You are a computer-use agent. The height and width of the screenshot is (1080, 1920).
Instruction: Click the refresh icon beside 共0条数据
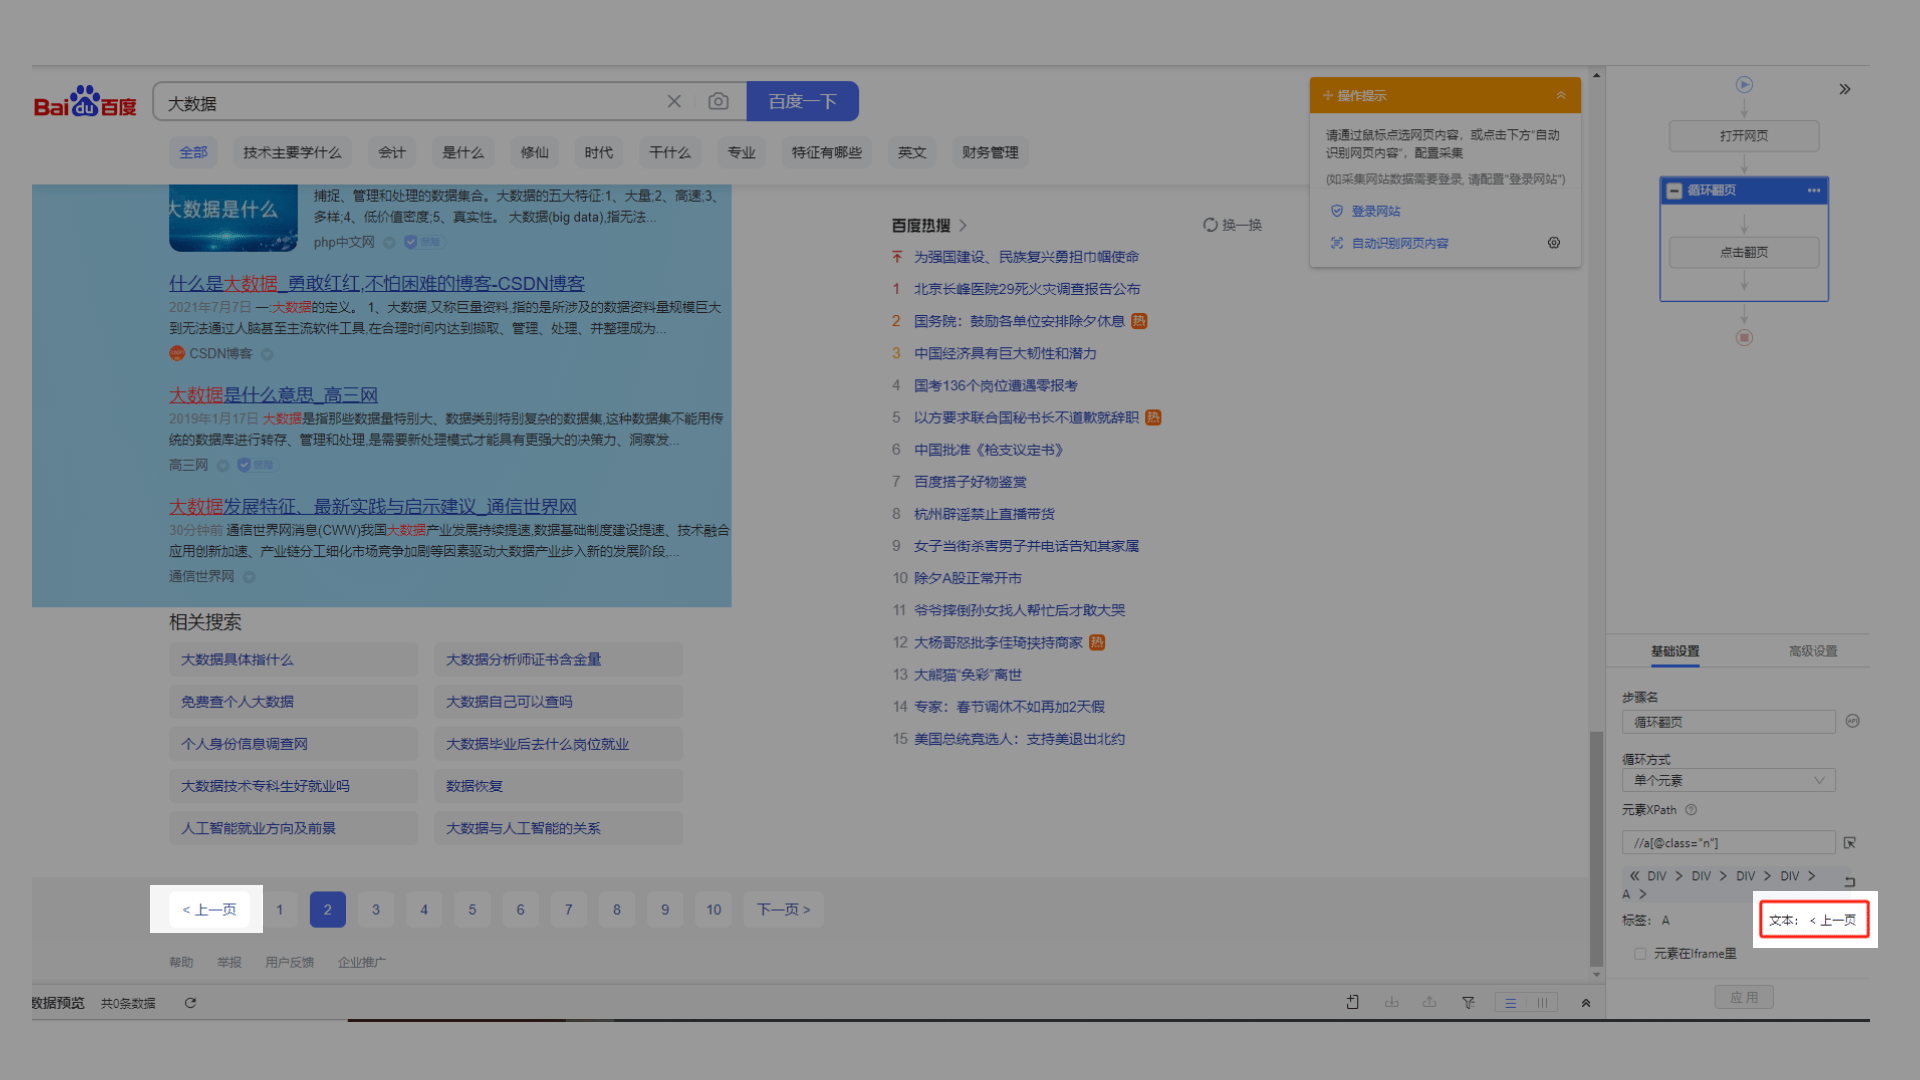190,1003
